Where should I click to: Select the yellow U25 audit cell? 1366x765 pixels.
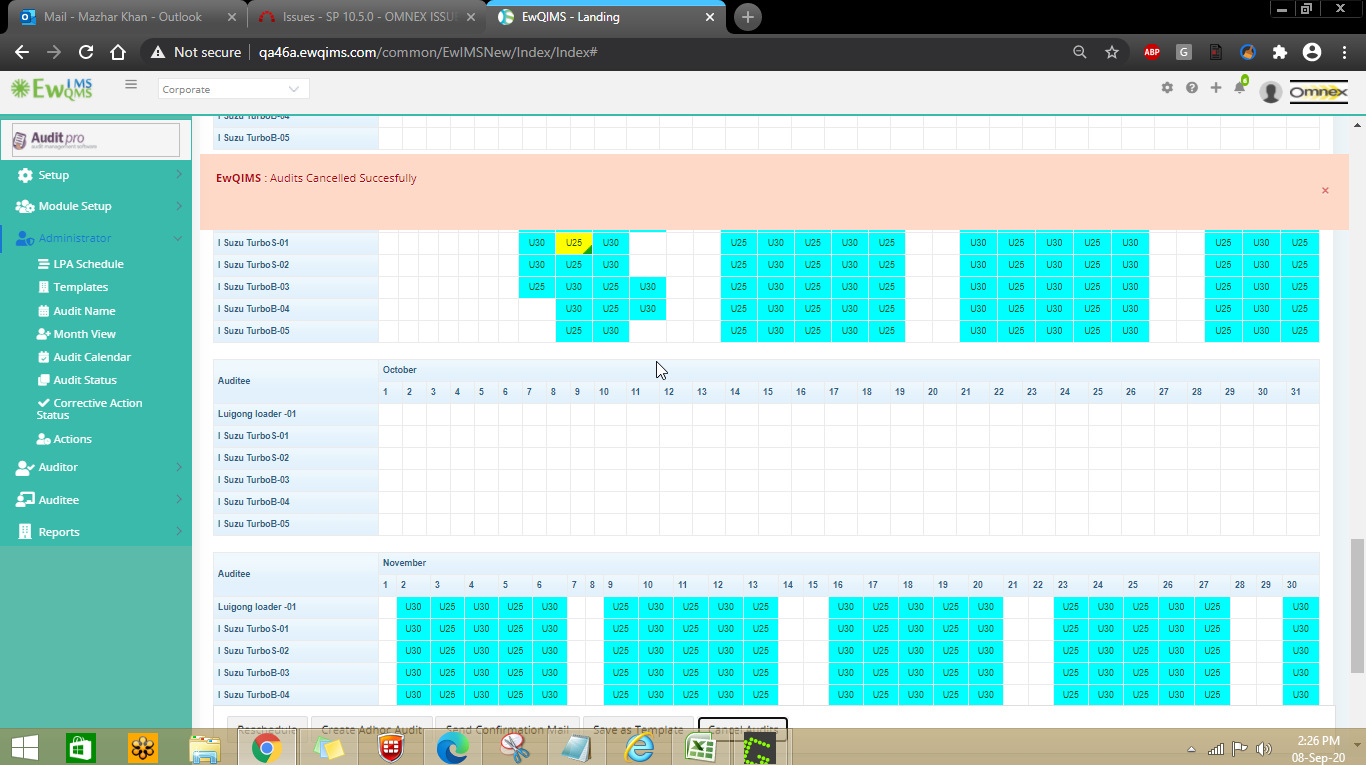(574, 243)
